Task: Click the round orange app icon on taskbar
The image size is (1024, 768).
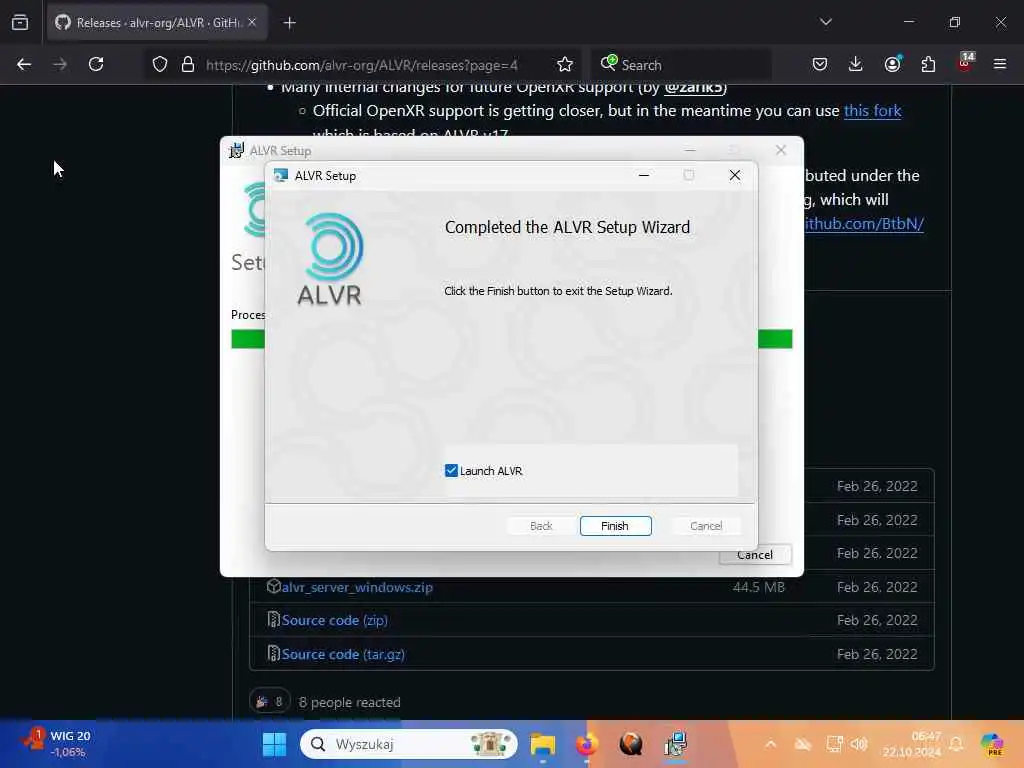Action: click(631, 744)
